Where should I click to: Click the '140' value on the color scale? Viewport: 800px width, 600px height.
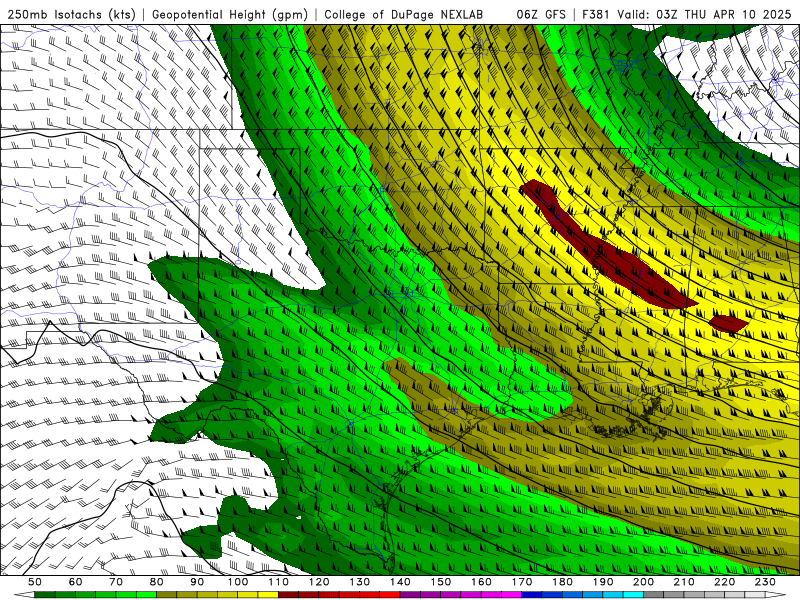400,582
